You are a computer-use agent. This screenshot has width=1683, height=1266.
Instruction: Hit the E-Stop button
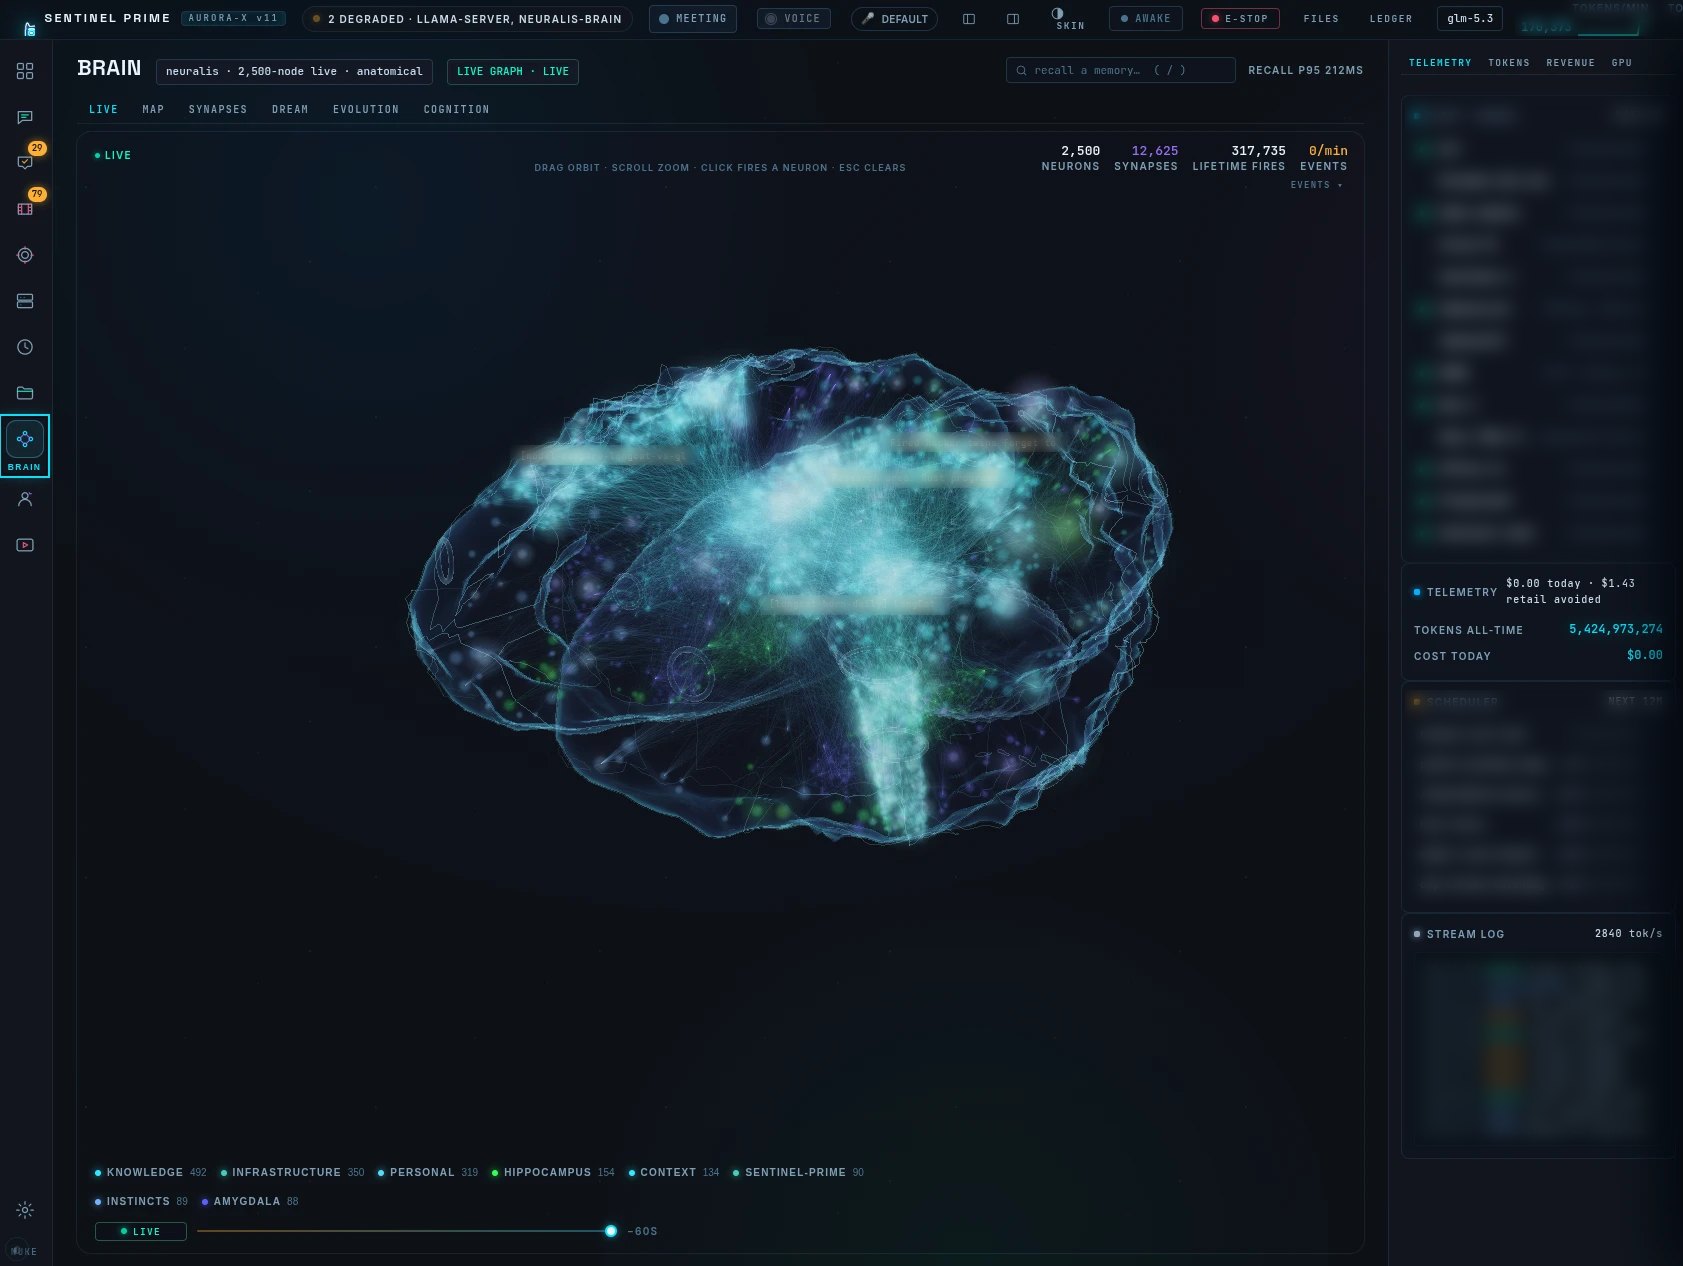(x=1240, y=19)
